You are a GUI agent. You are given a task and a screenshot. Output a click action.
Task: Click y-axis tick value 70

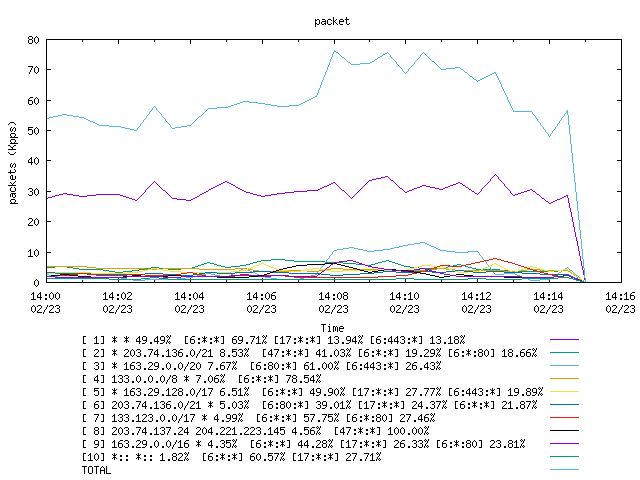(x=33, y=70)
